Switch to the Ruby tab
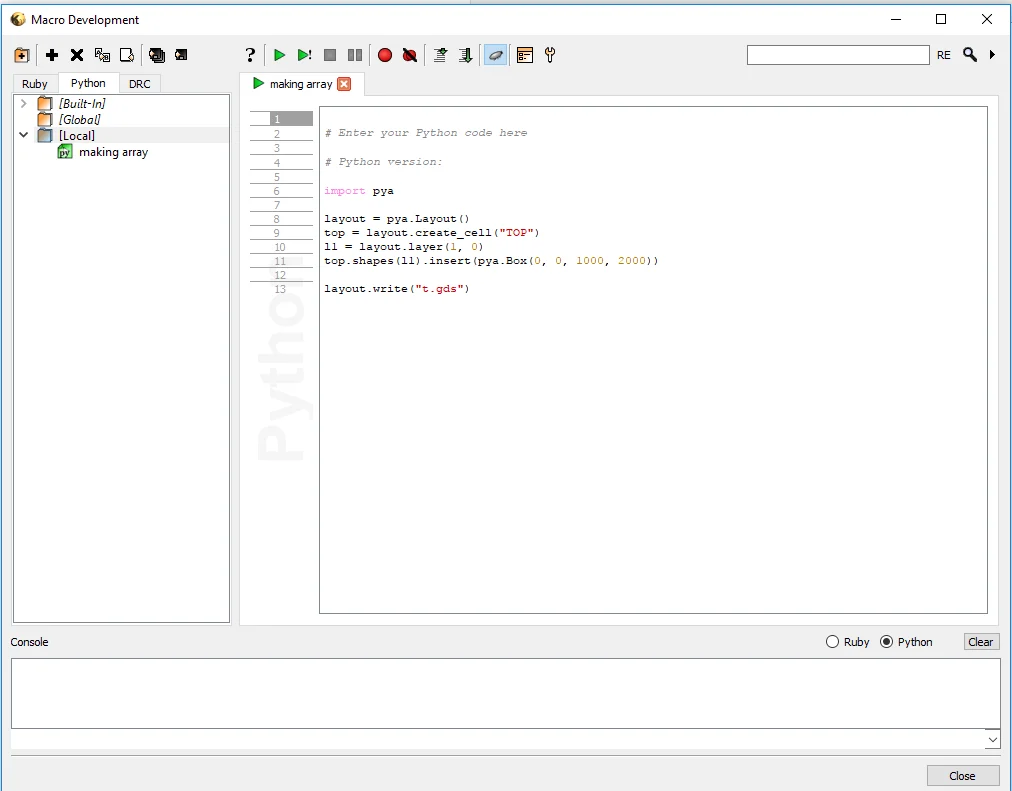 35,84
